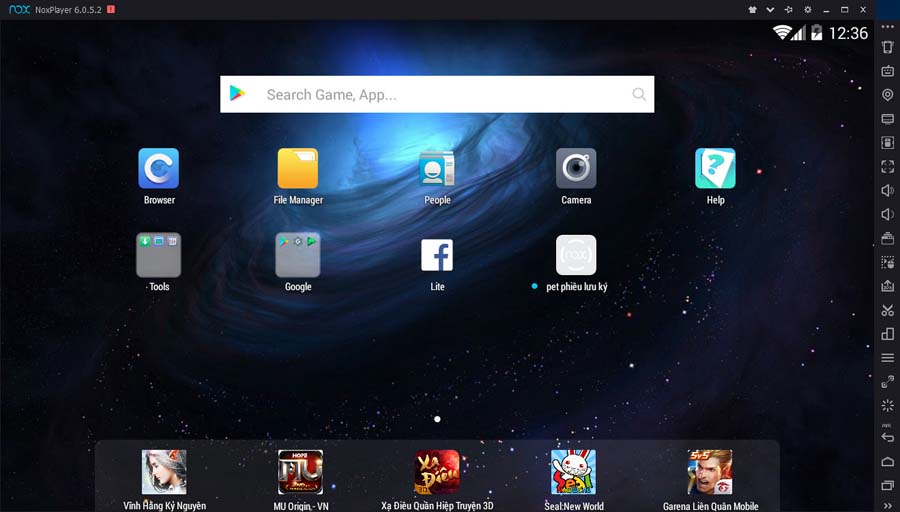Click the Android back arrow

point(887,437)
